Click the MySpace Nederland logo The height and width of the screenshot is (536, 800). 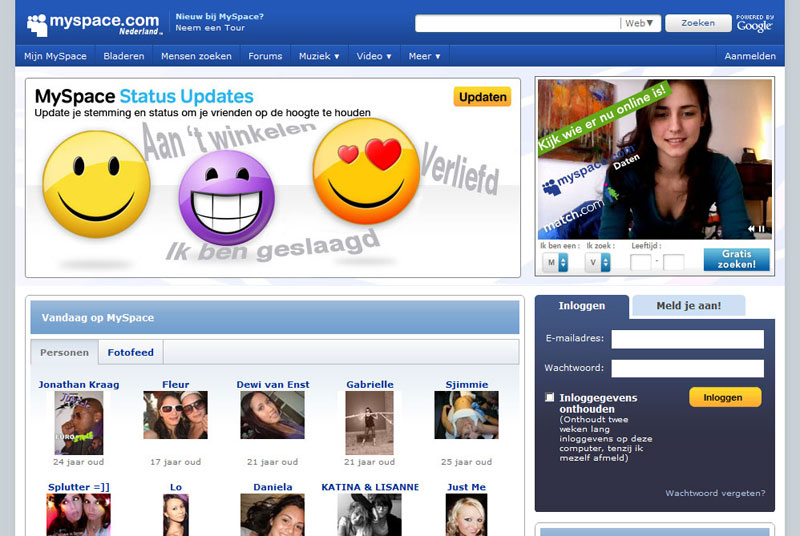click(92, 24)
